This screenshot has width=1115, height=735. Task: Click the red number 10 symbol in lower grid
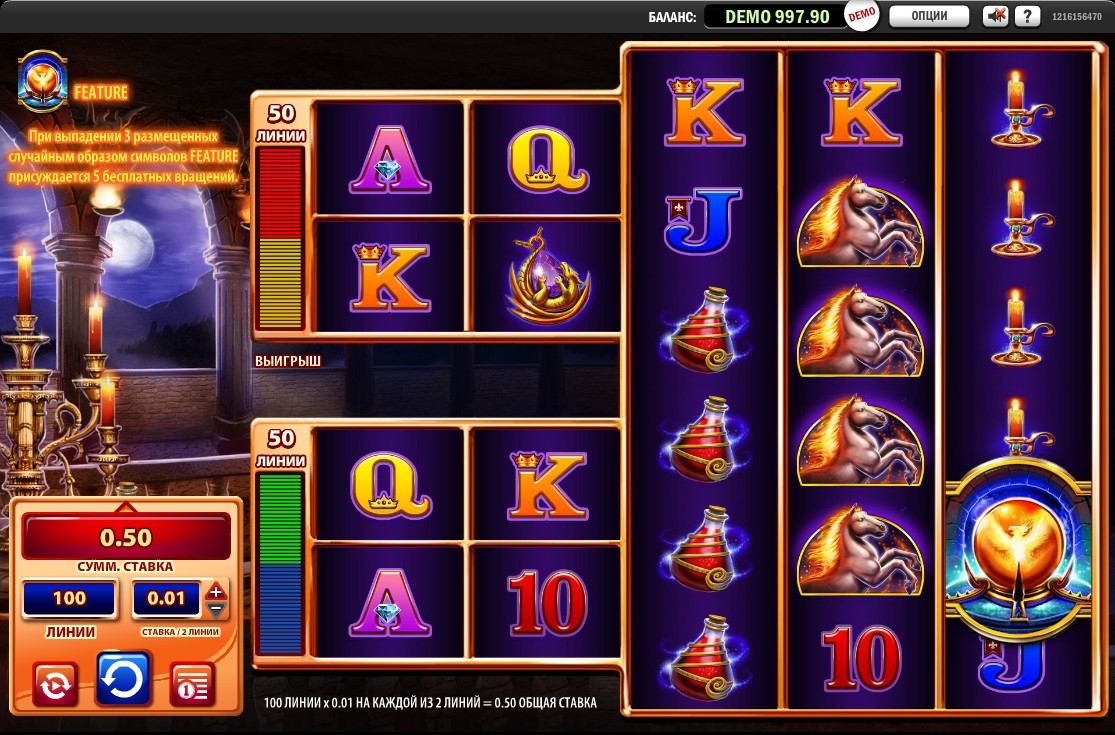pos(546,603)
